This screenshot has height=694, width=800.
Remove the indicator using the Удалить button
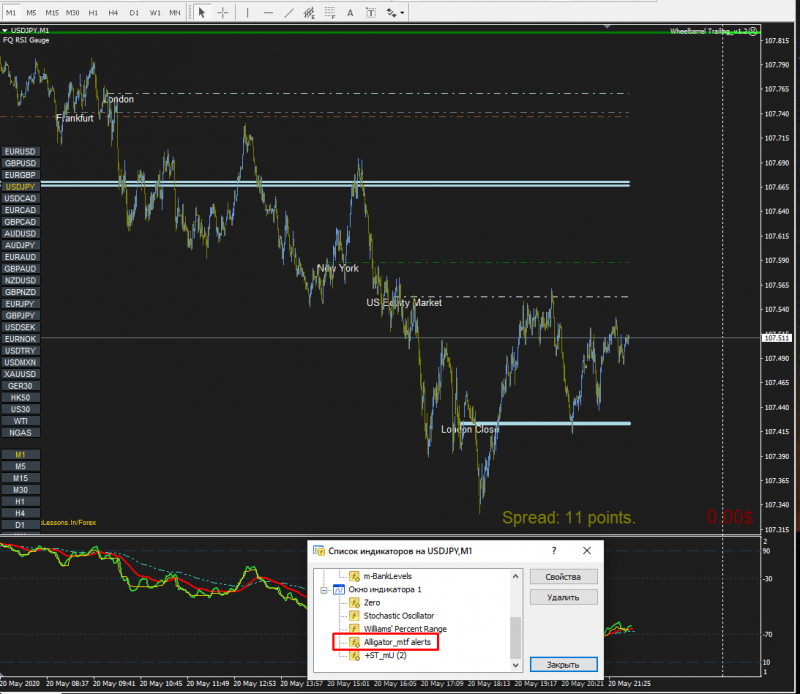(563, 597)
